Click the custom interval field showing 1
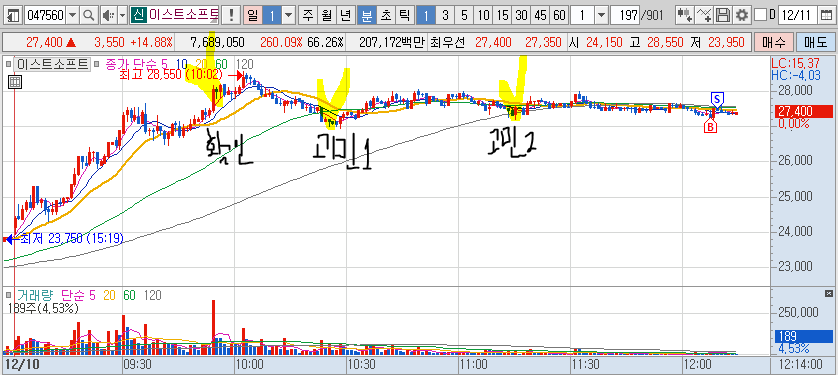This screenshot has height=375, width=838. pos(582,15)
